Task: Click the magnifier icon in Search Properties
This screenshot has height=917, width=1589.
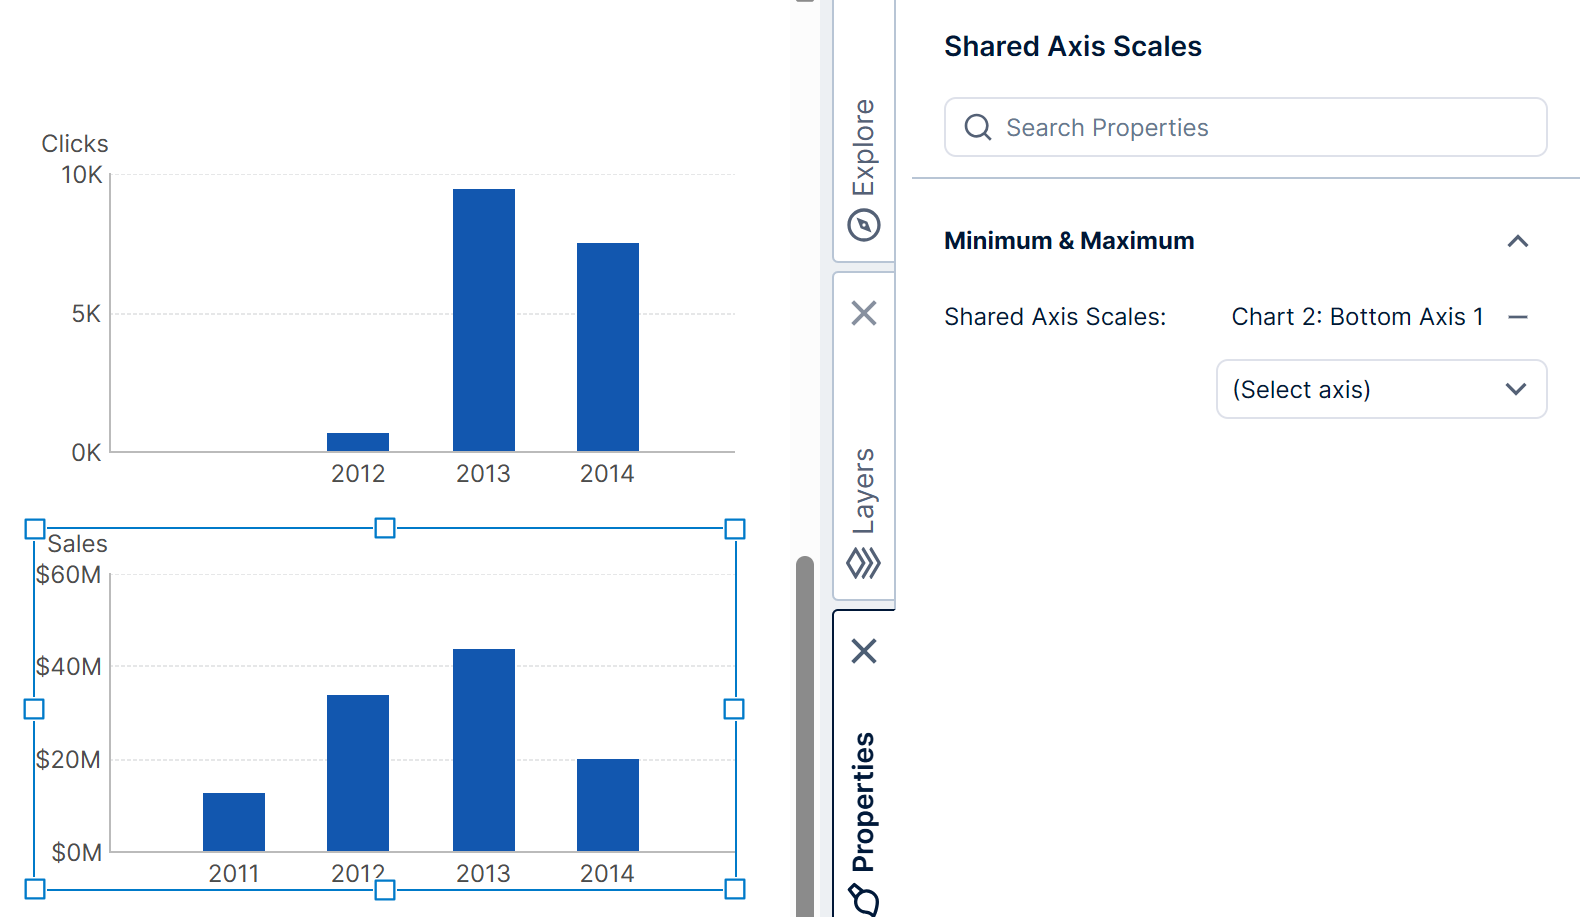Action: click(978, 128)
